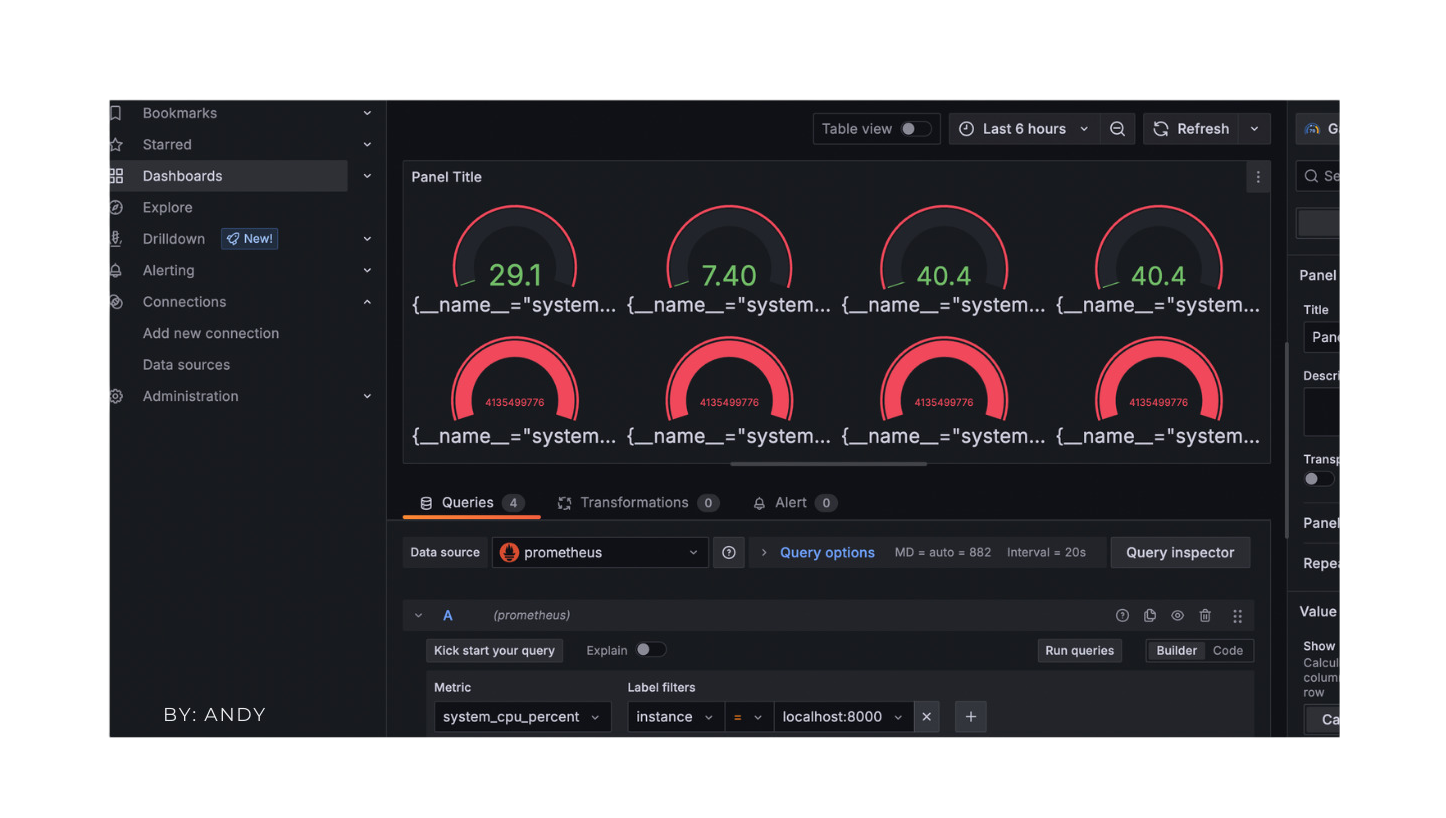Delete query A with the trash icon
This screenshot has width=1446, height=818.
click(x=1205, y=616)
